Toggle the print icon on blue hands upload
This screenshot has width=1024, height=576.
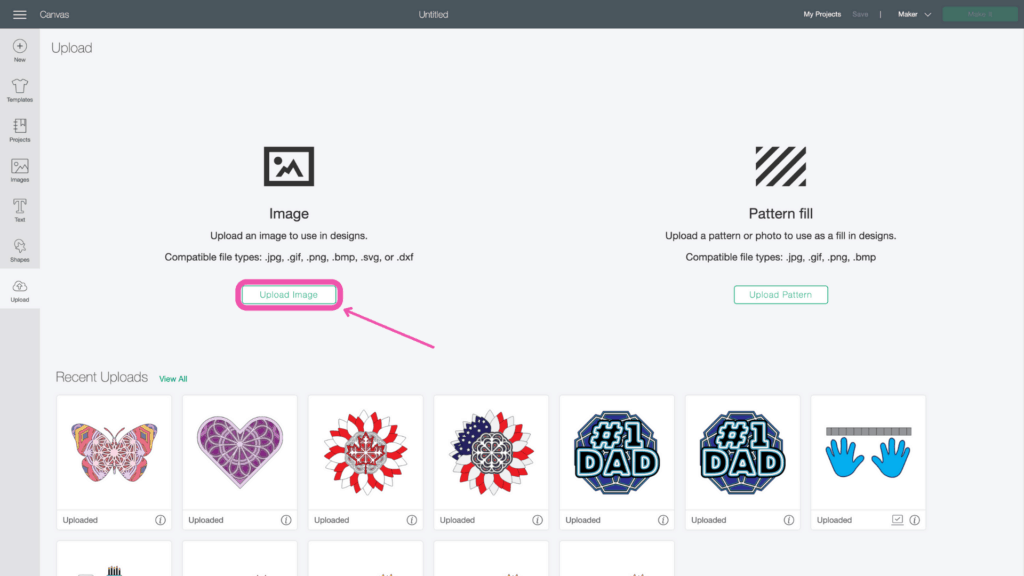pyautogui.click(x=897, y=520)
